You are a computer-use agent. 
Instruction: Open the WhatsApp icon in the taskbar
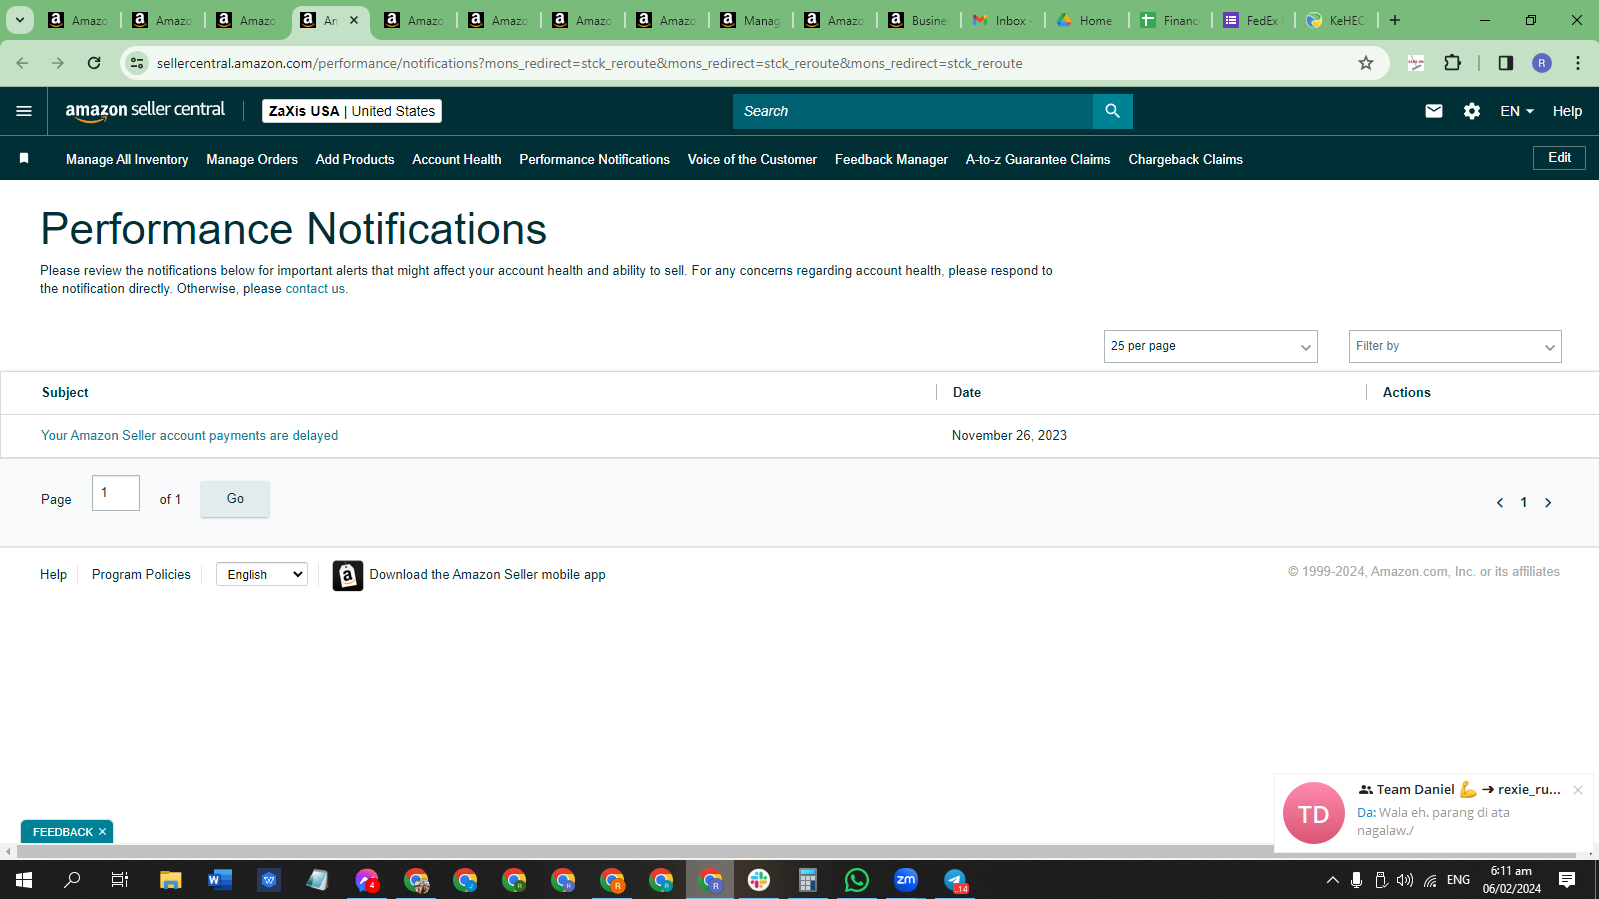857,880
